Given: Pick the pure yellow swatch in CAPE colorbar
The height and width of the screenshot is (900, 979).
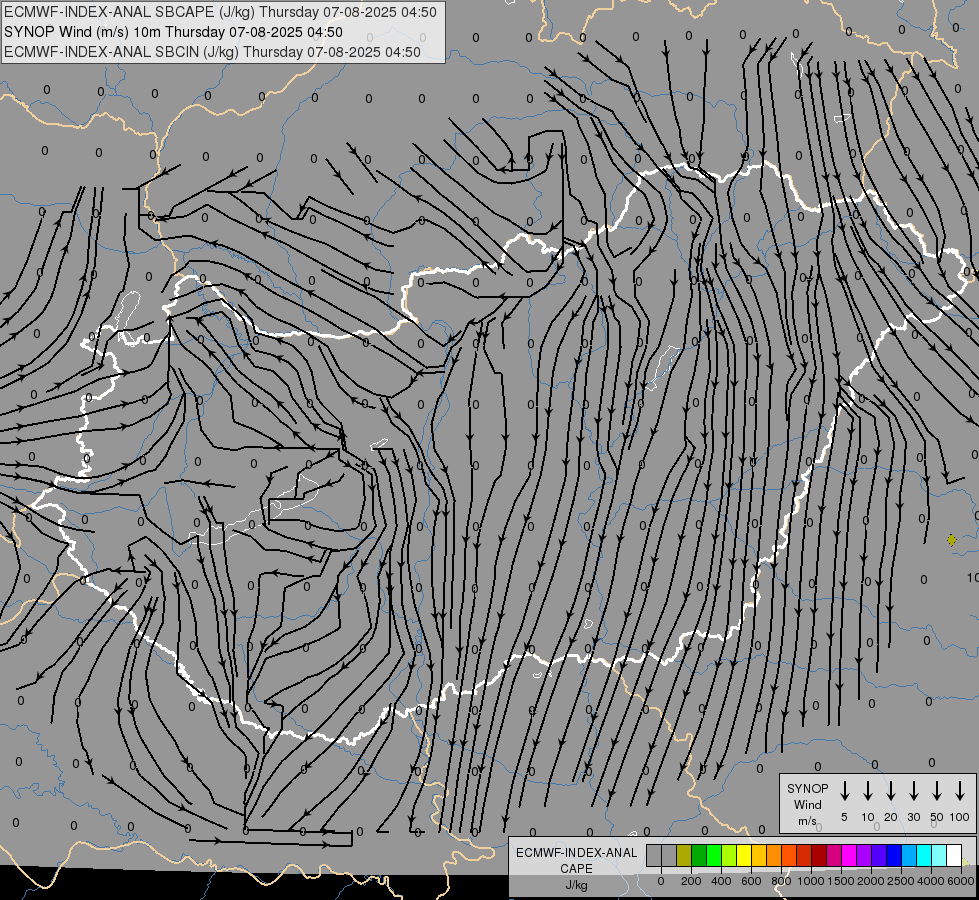Looking at the screenshot, I should point(744,855).
